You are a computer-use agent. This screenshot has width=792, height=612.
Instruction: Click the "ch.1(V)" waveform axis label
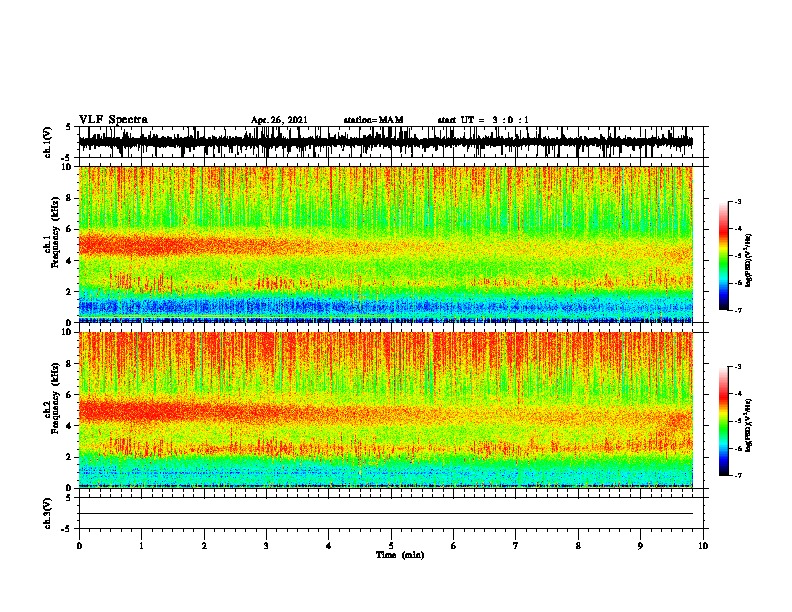coord(47,142)
